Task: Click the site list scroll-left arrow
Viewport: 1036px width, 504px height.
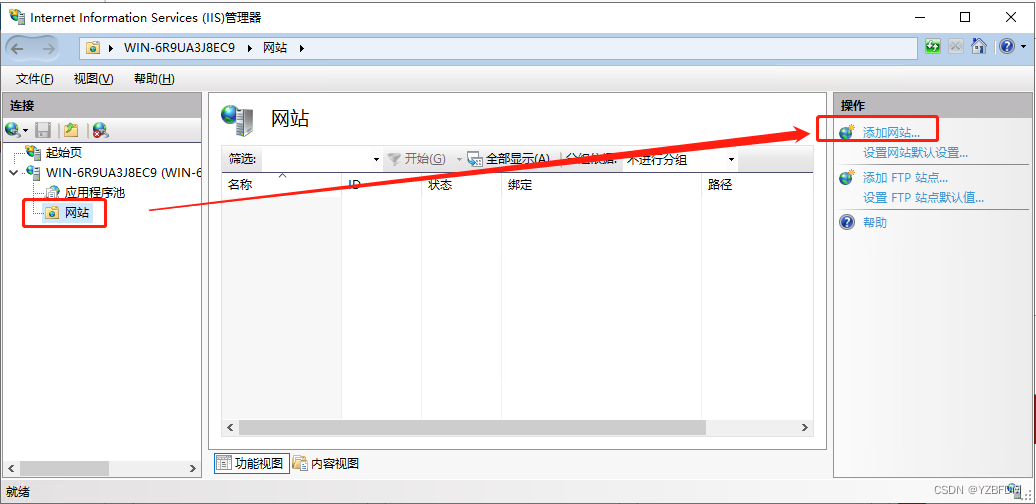Action: click(231, 428)
